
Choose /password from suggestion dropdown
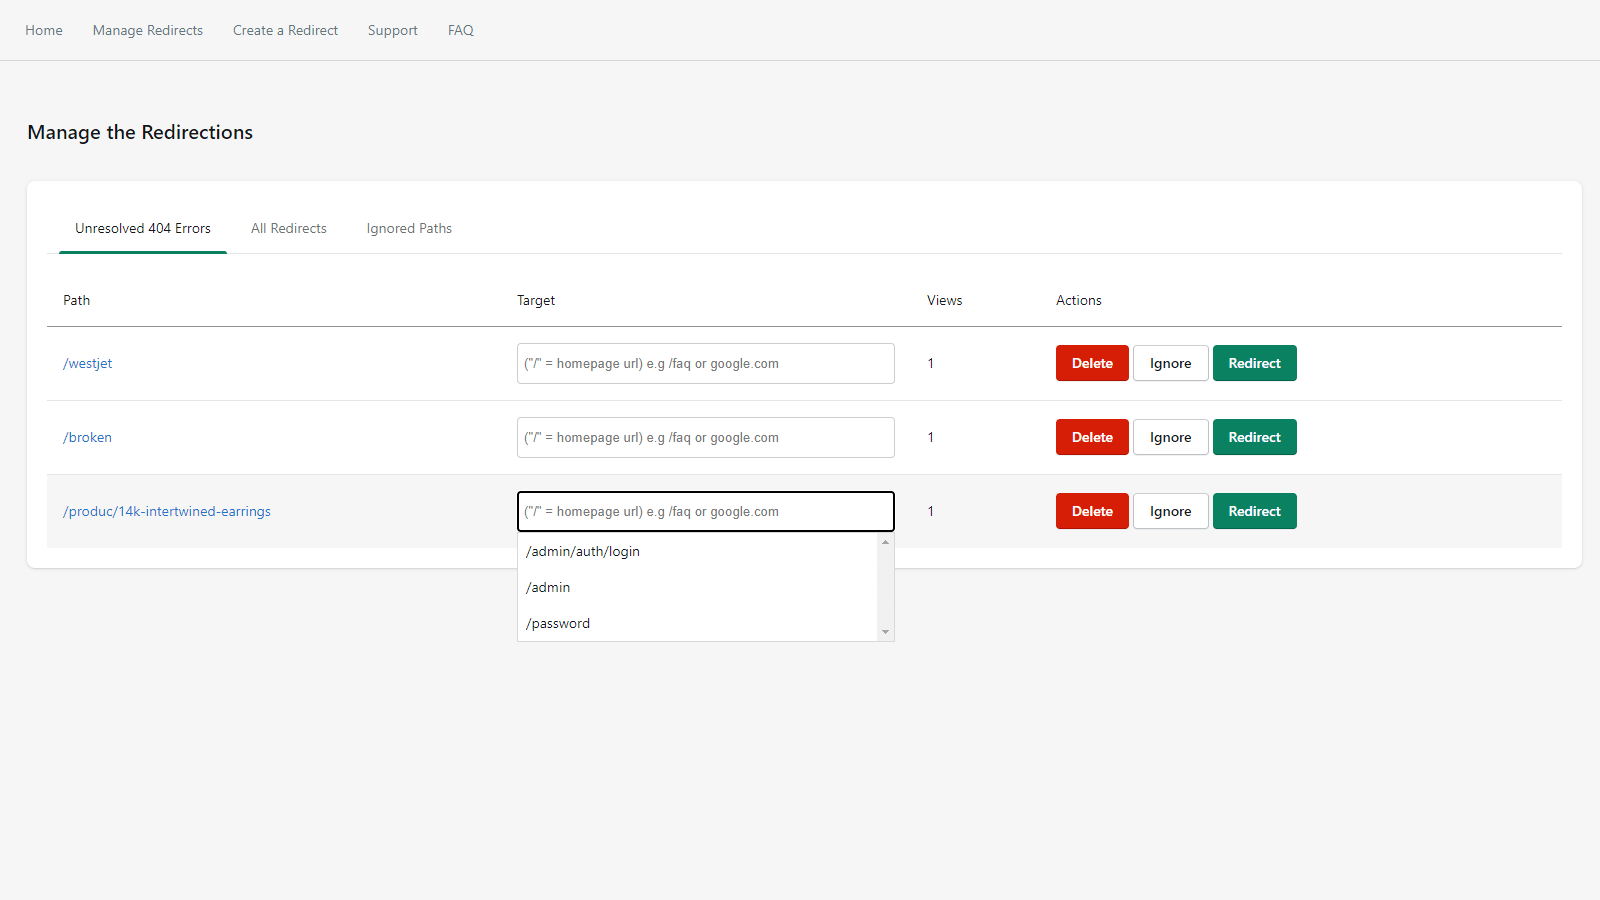coord(558,623)
